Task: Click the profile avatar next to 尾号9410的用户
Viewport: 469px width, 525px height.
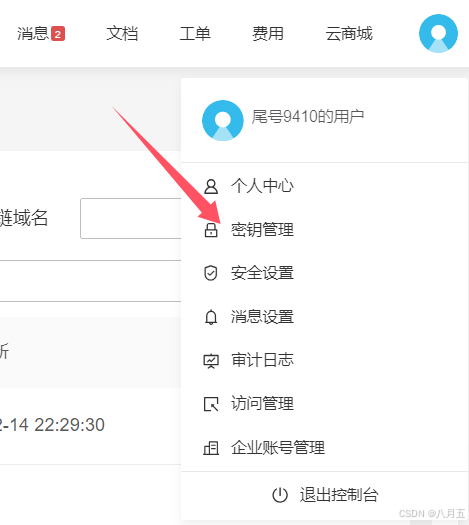Action: 223,120
